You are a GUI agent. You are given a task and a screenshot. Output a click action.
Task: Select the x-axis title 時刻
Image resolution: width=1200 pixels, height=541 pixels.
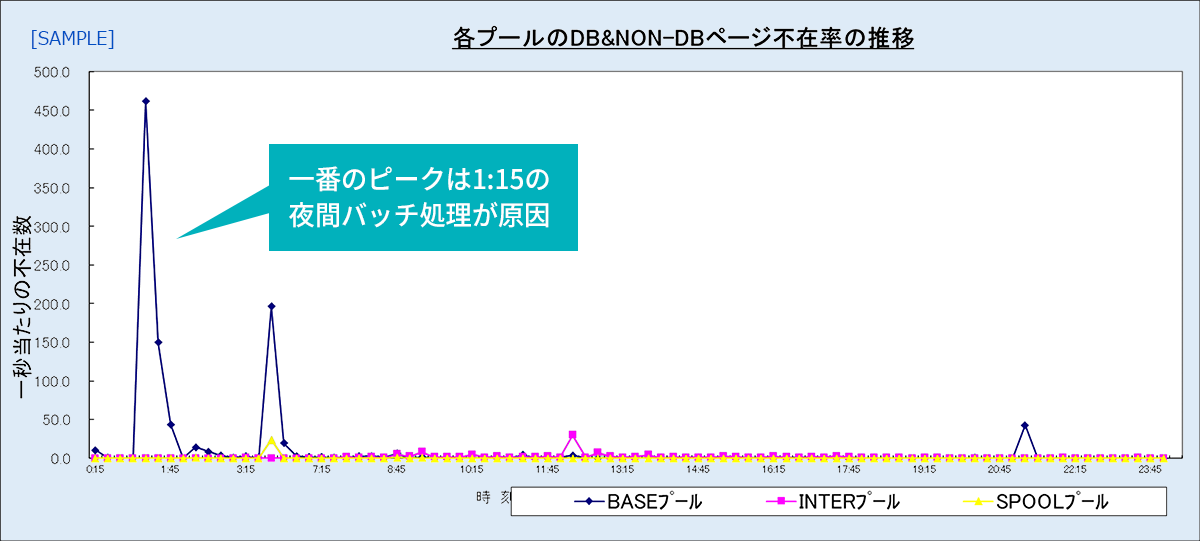492,496
